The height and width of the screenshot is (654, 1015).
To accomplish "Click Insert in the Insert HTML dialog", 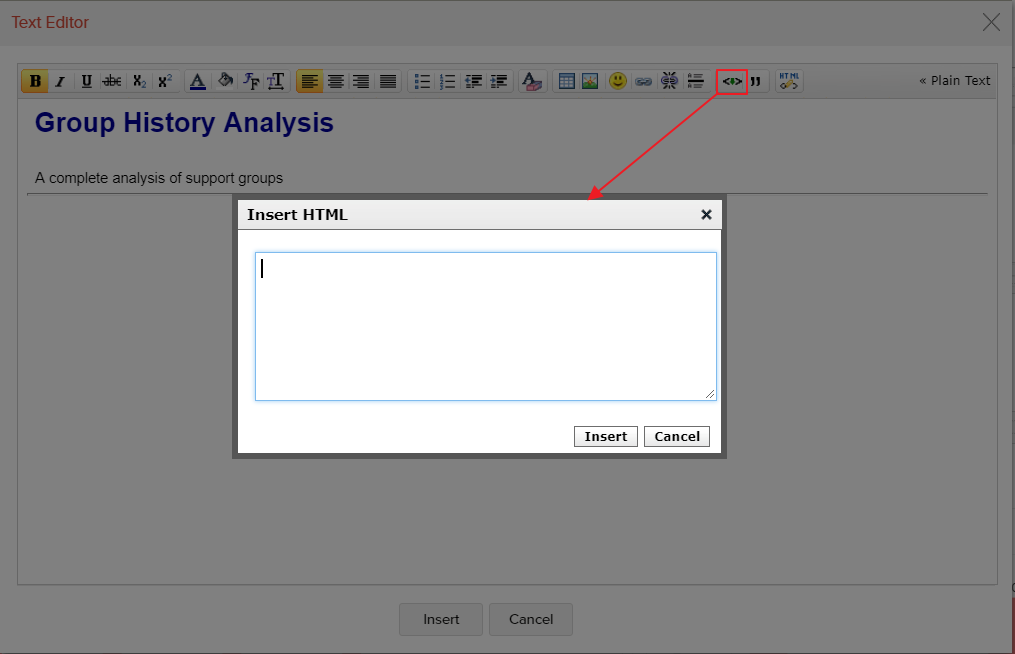I will point(605,436).
